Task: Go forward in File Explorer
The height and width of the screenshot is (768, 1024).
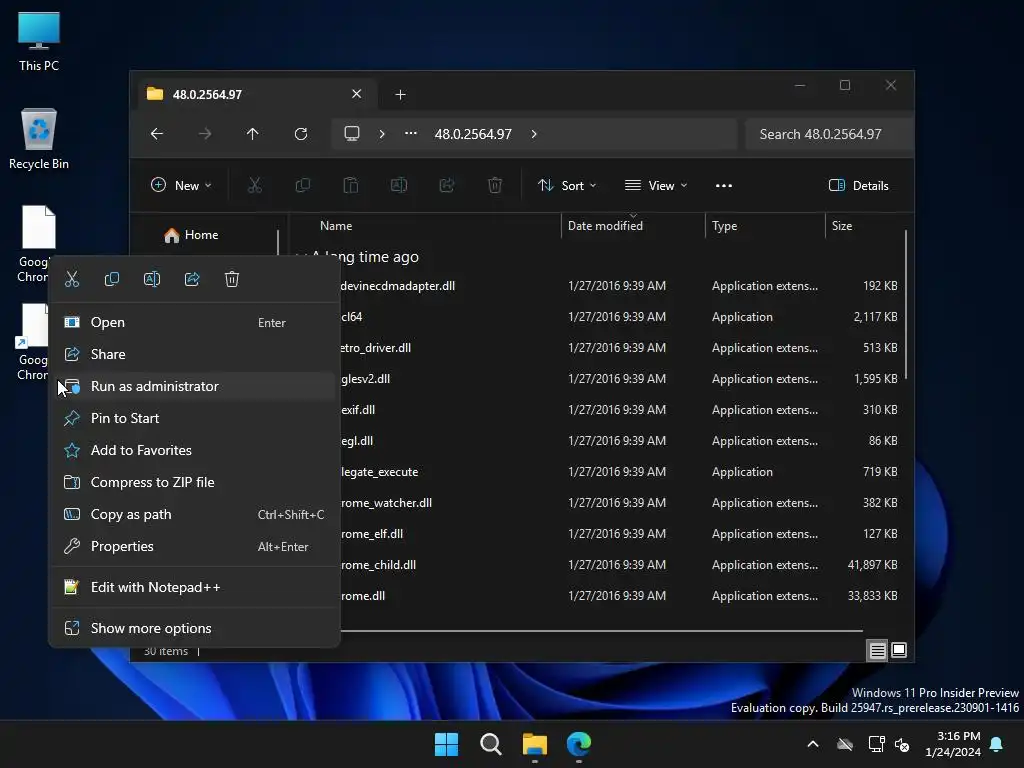Action: pos(205,134)
